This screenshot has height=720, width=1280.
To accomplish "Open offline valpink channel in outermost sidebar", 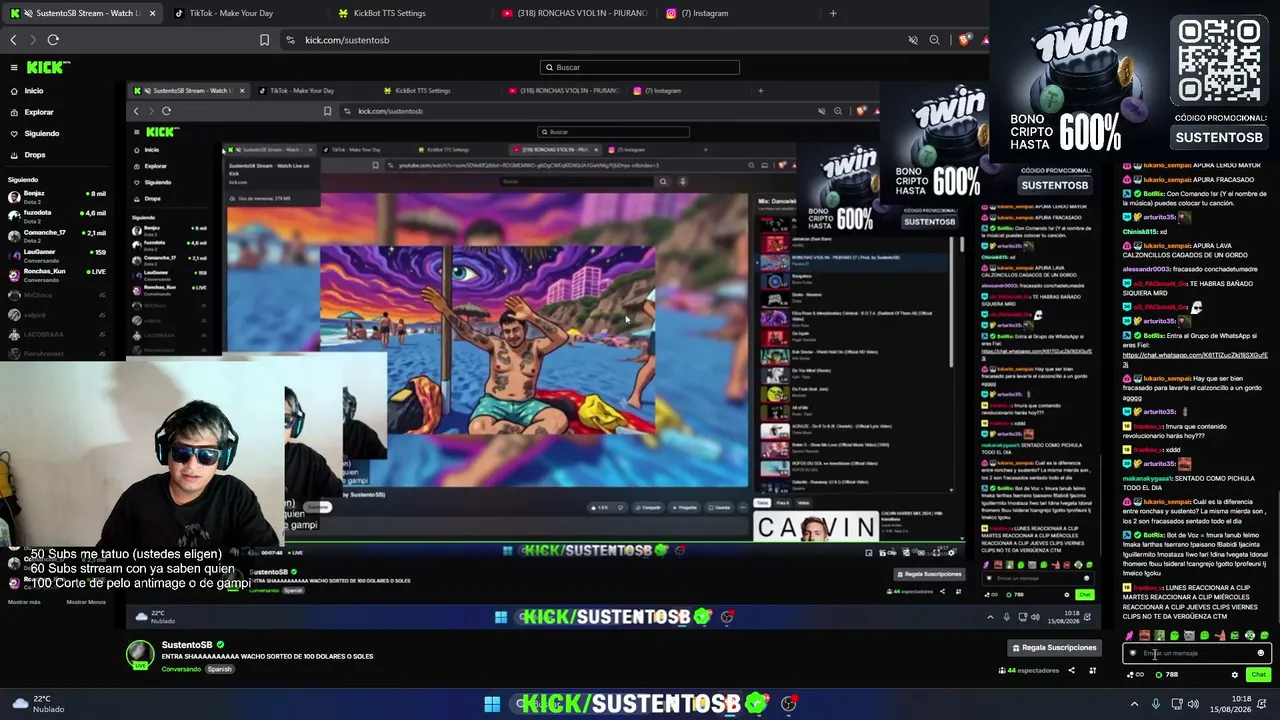I will point(57,314).
